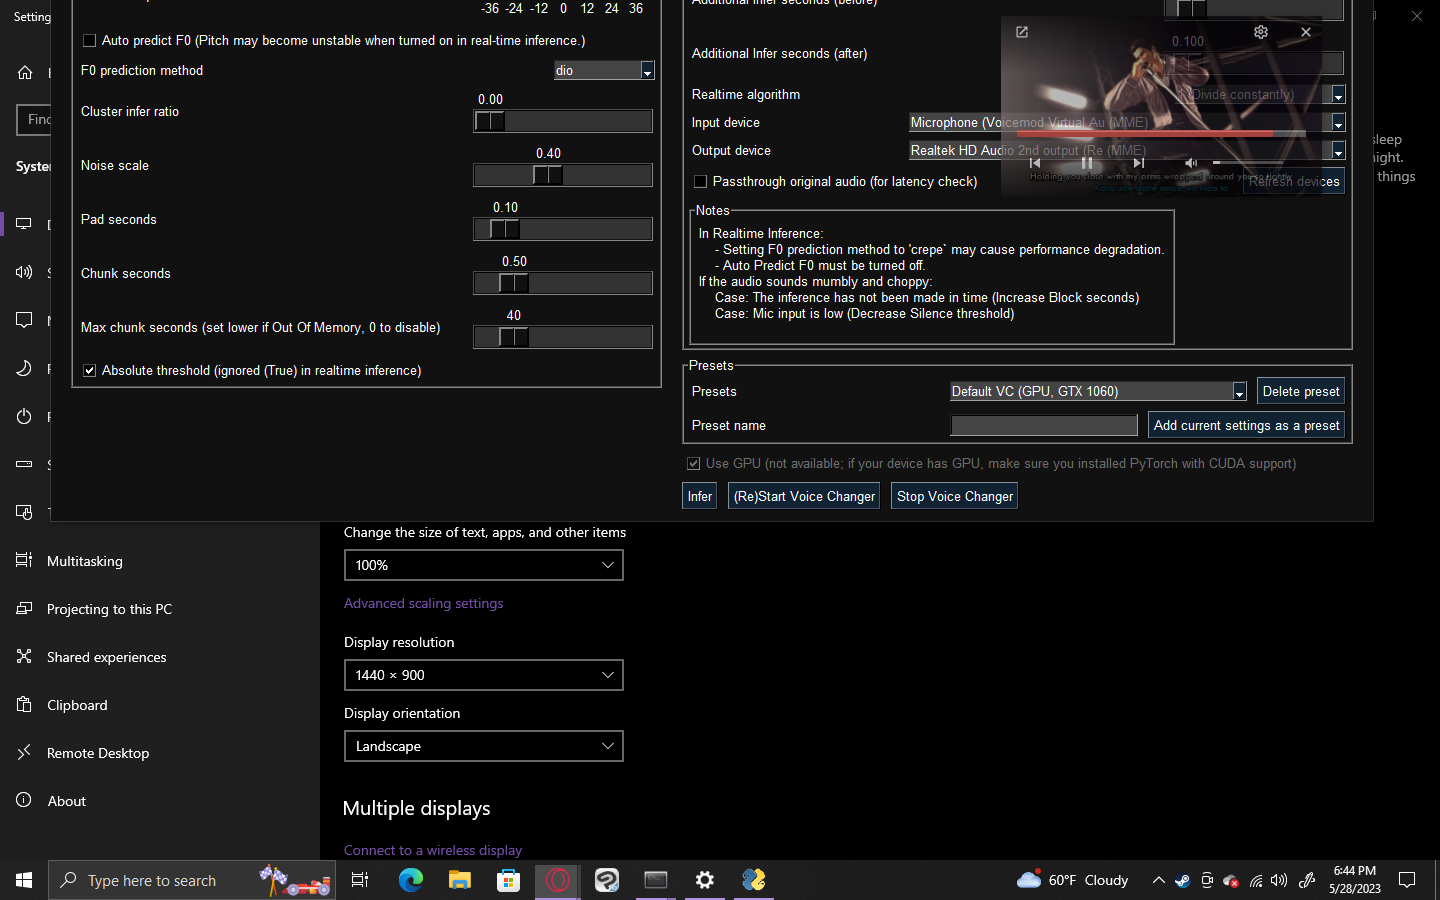Open Wi-Fi network tray icon

(x=1256, y=880)
